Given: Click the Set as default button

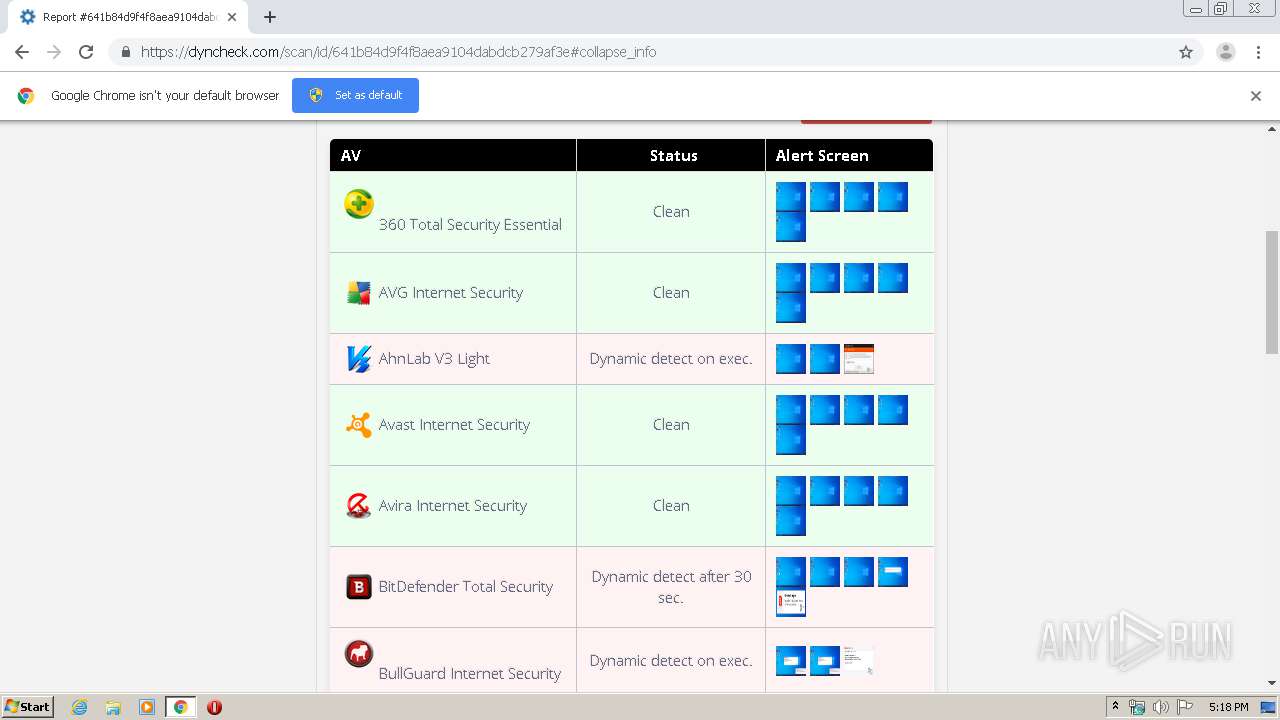Looking at the screenshot, I should 355,95.
